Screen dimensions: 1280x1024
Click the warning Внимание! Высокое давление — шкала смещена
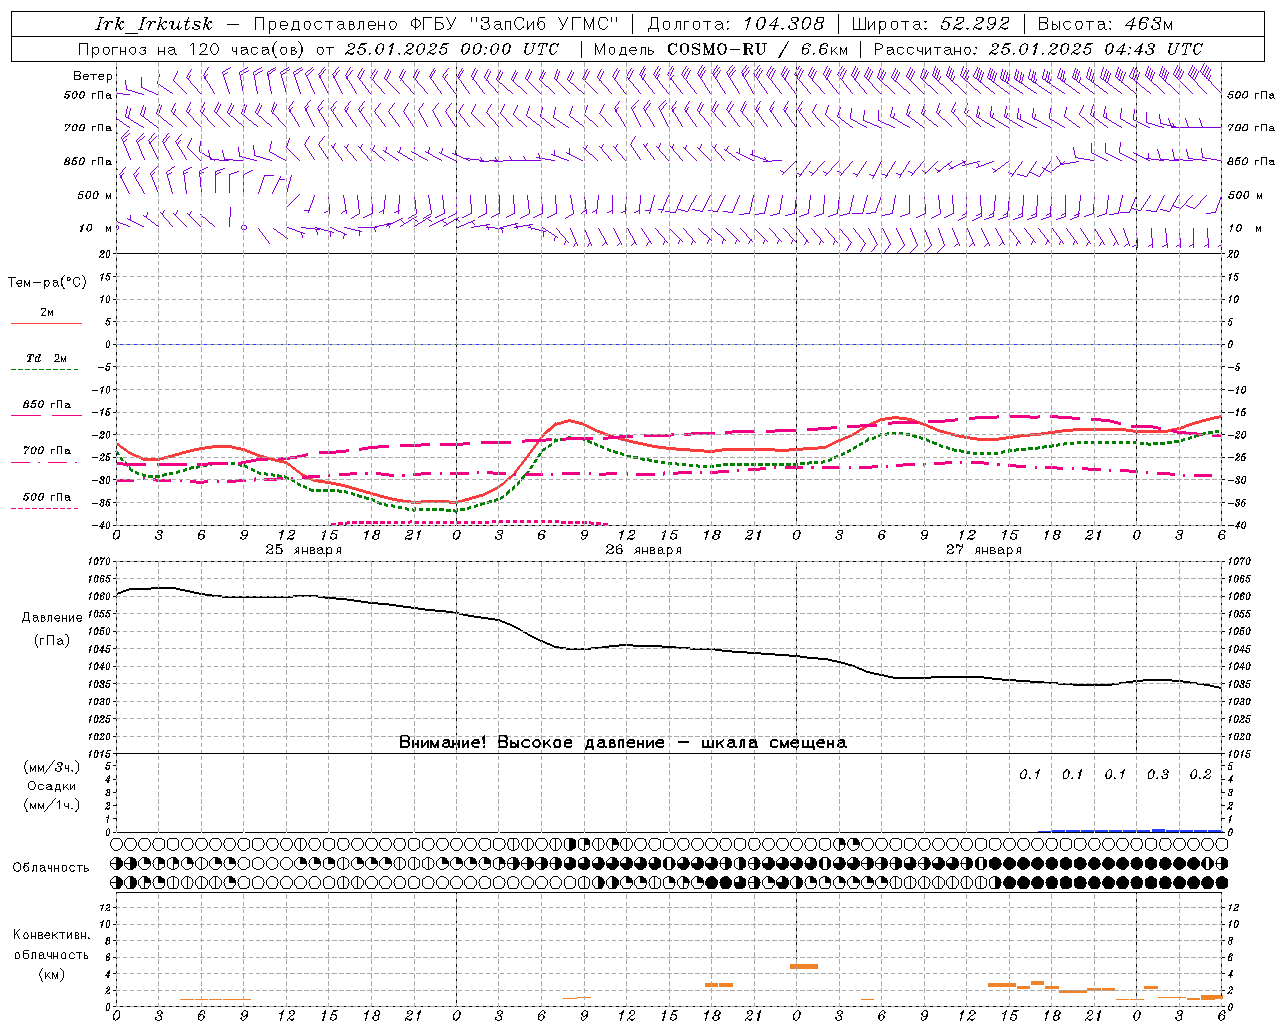[622, 743]
